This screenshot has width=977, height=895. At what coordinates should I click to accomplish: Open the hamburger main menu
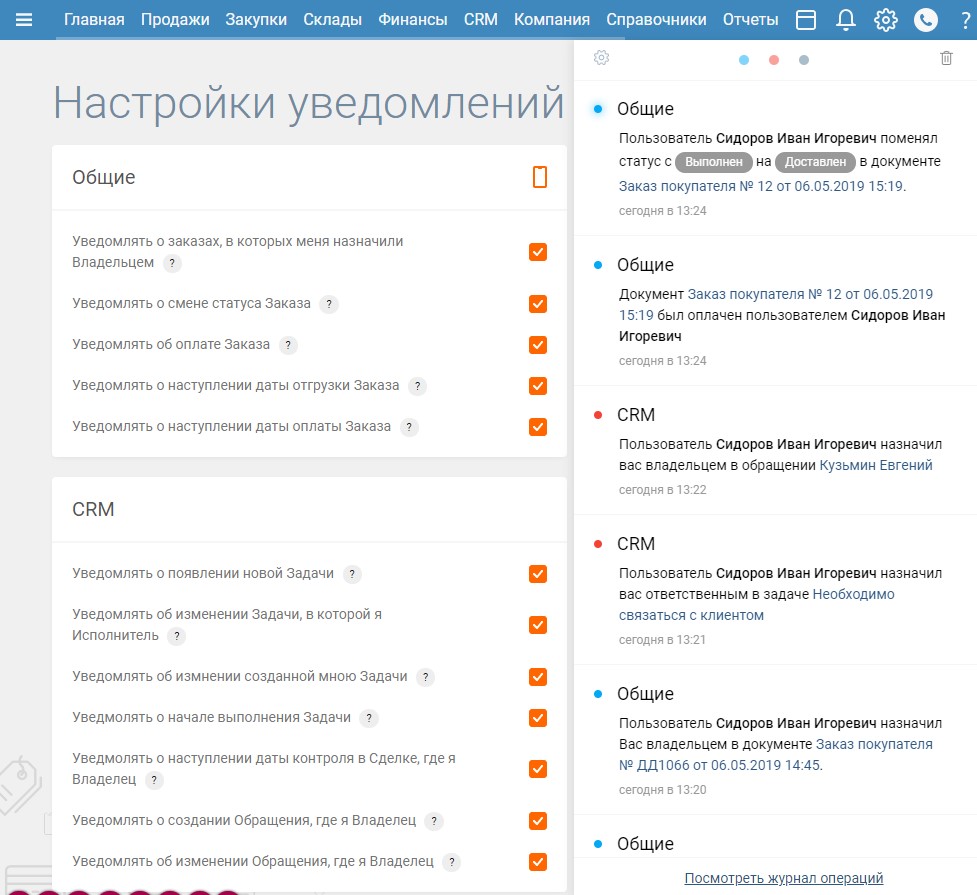coord(25,20)
